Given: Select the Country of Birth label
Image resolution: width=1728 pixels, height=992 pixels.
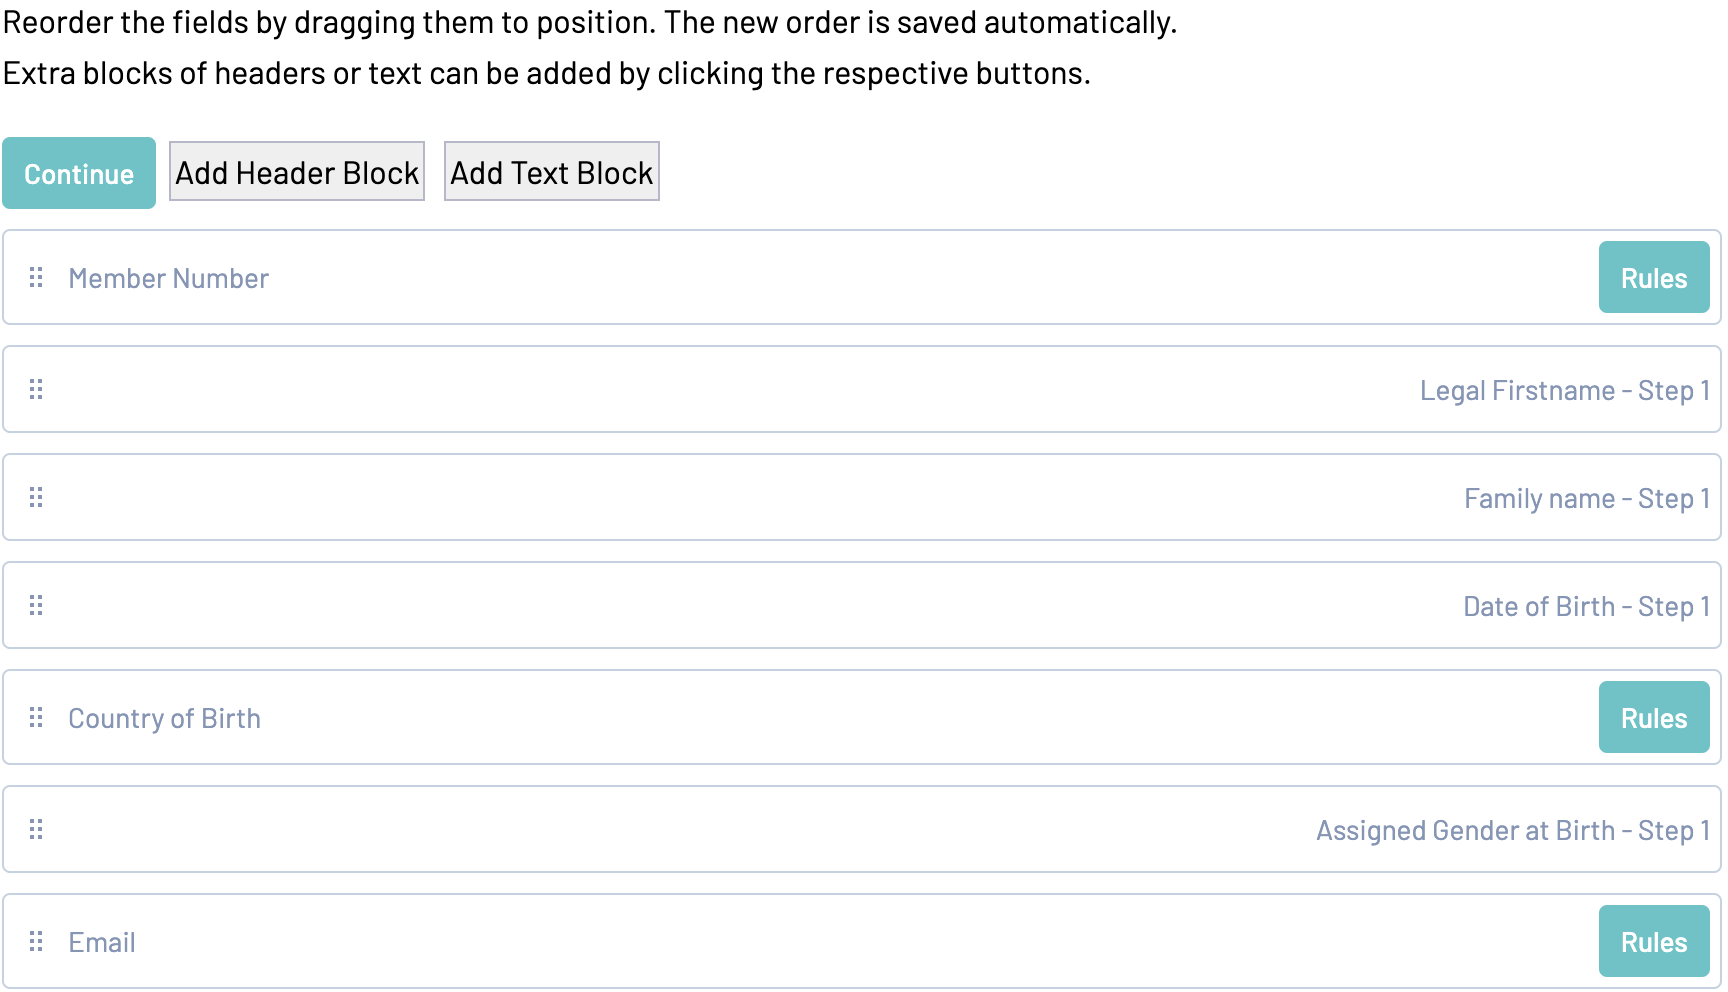Looking at the screenshot, I should [164, 718].
